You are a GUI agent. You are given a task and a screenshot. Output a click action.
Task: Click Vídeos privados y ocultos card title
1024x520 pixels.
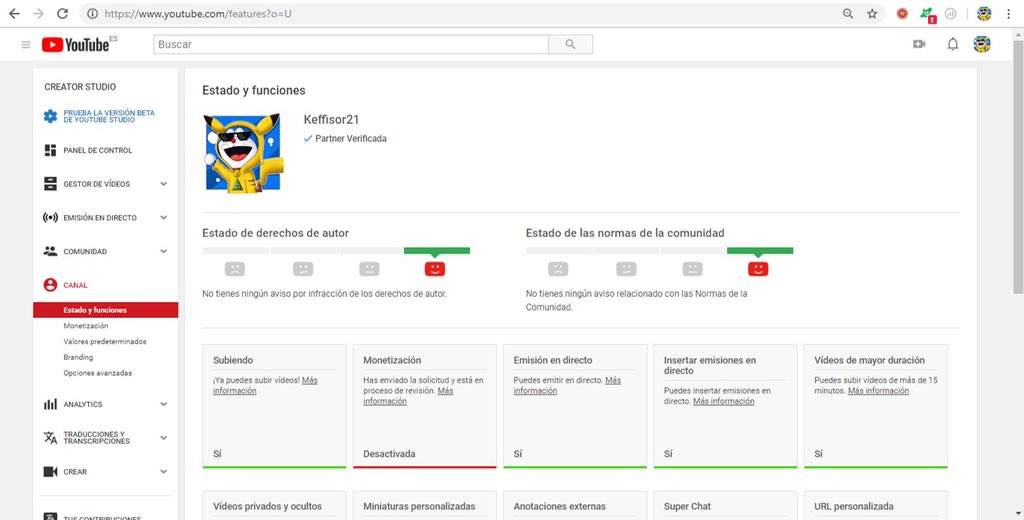[x=267, y=506]
